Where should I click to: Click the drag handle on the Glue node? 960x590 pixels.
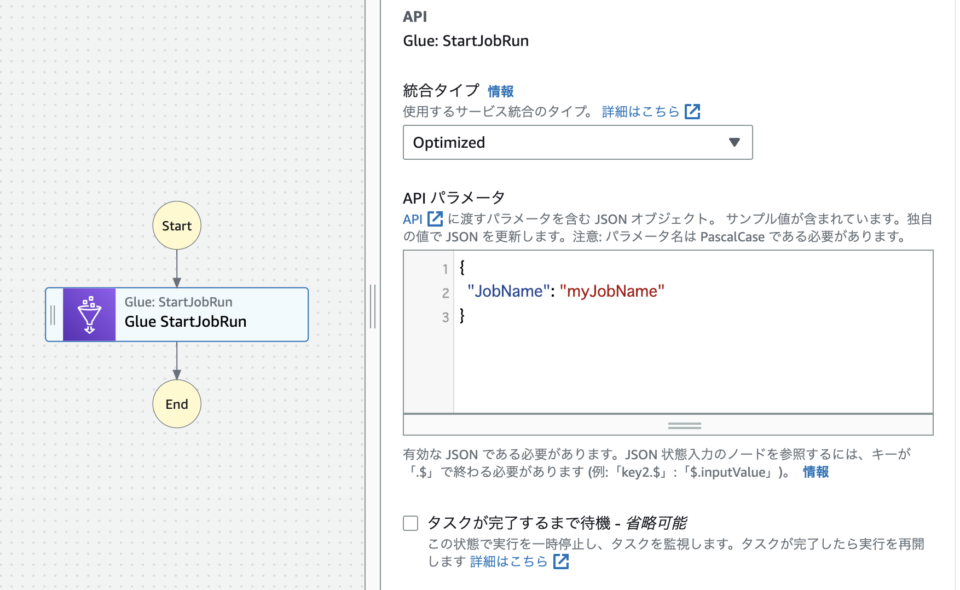[x=51, y=314]
